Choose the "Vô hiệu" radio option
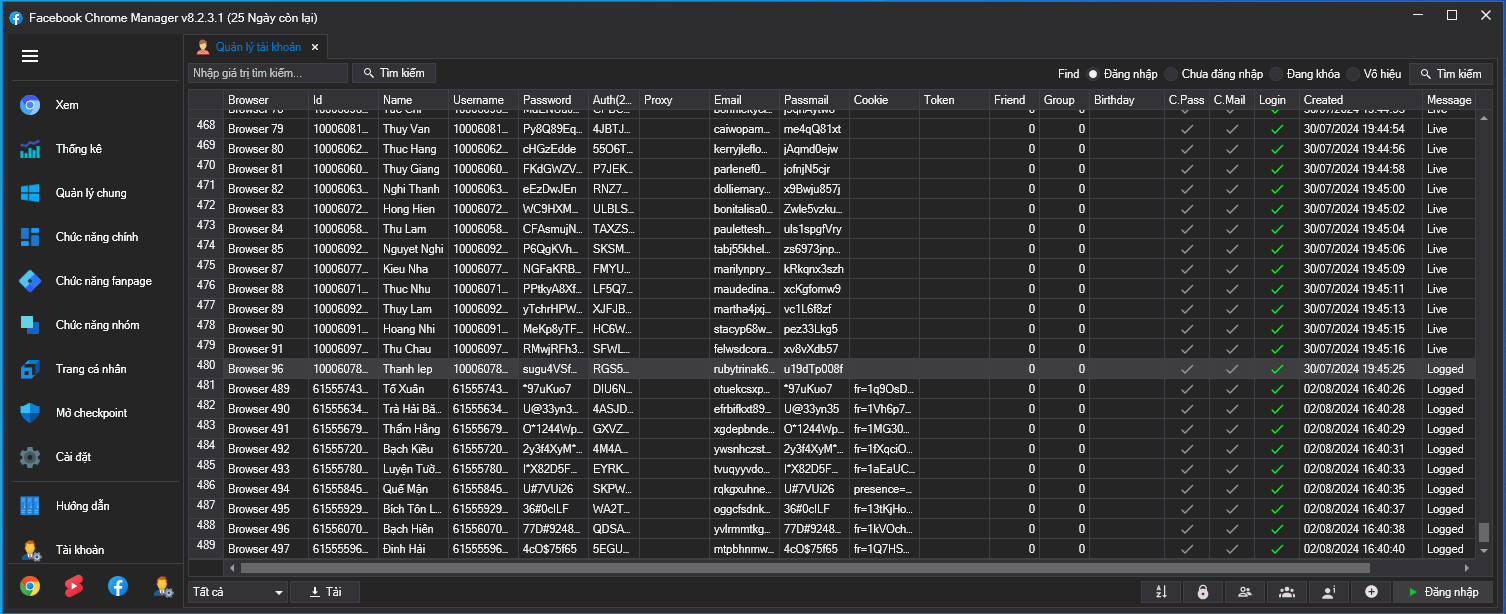 point(1353,74)
